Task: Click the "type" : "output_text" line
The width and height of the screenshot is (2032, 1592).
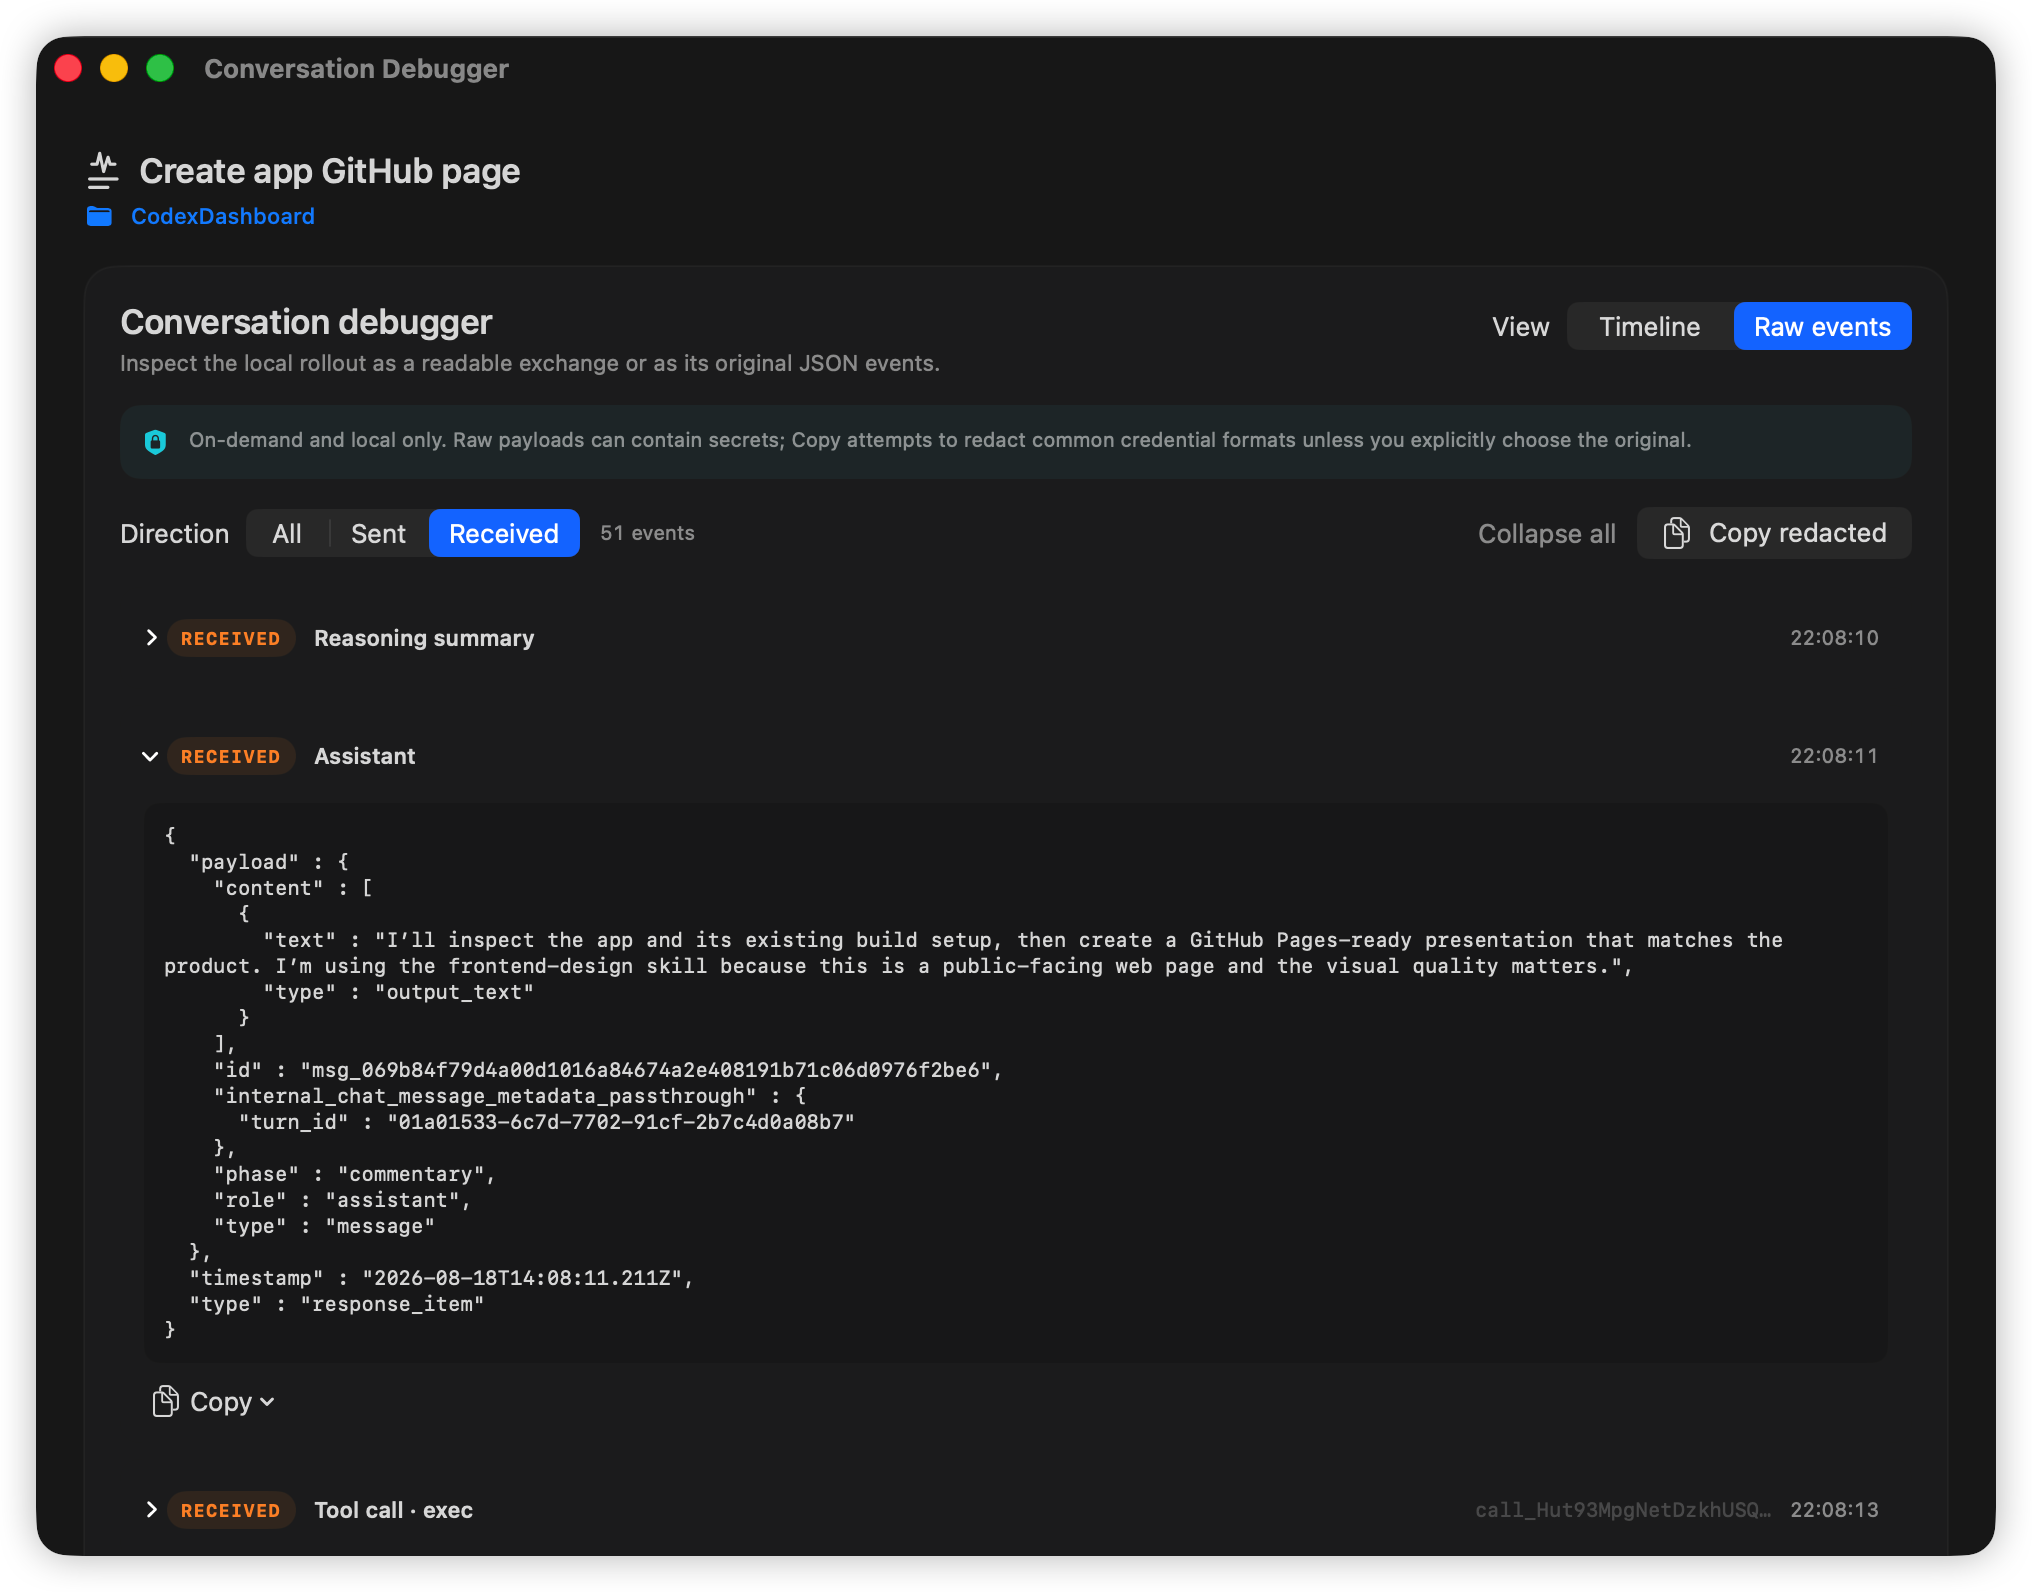Action: tap(399, 992)
